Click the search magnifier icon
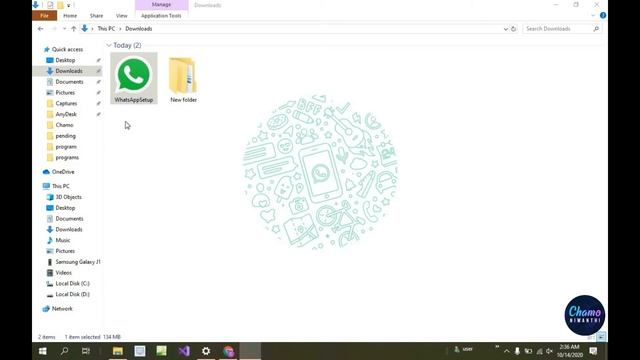The height and width of the screenshot is (360, 640). coord(596,29)
